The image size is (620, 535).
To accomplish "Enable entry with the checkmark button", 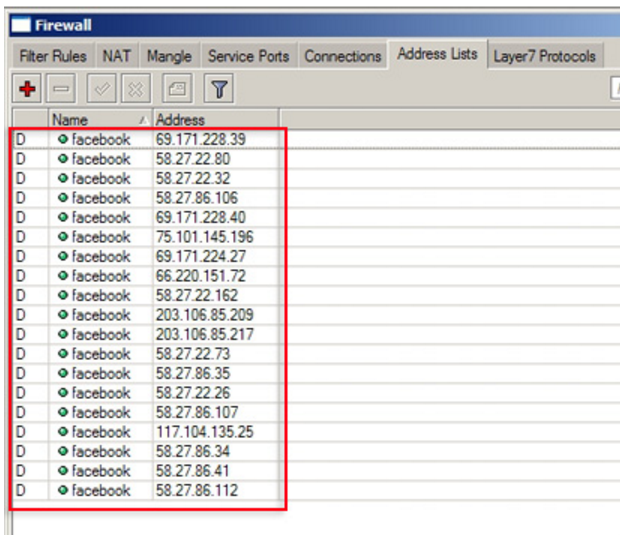I will [102, 89].
